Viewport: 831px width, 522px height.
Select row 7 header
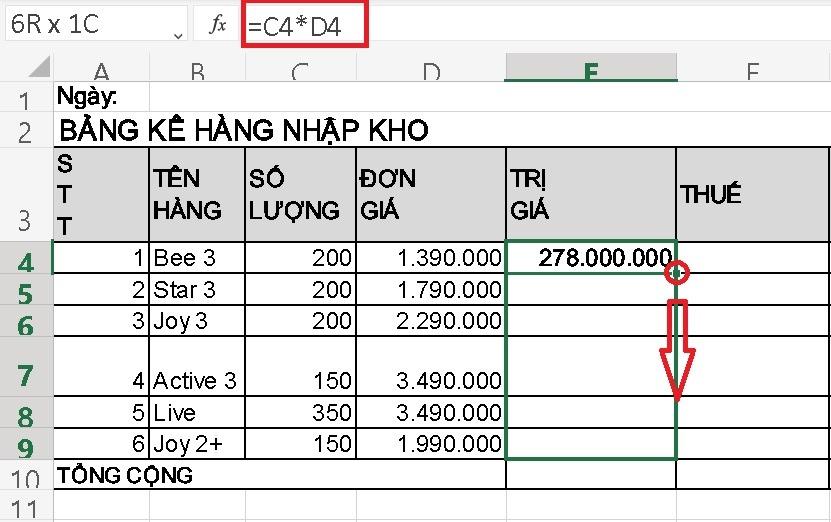tap(26, 366)
